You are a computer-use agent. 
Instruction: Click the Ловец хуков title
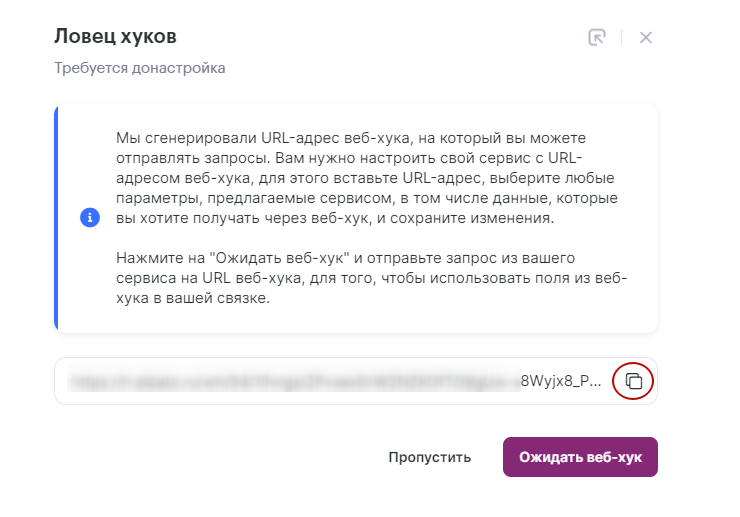[x=115, y=36]
